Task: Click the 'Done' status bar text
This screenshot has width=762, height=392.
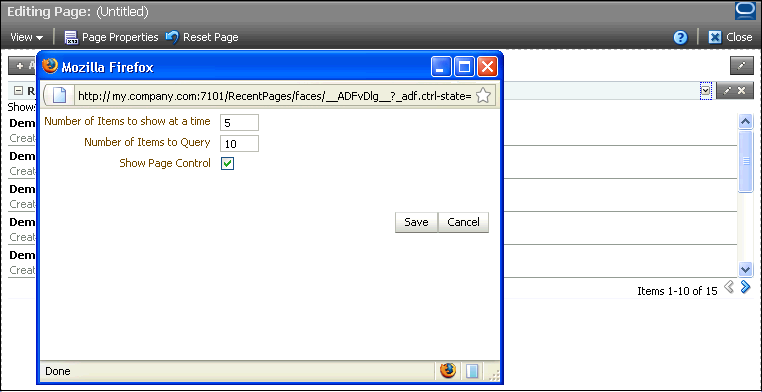Action: [58, 372]
